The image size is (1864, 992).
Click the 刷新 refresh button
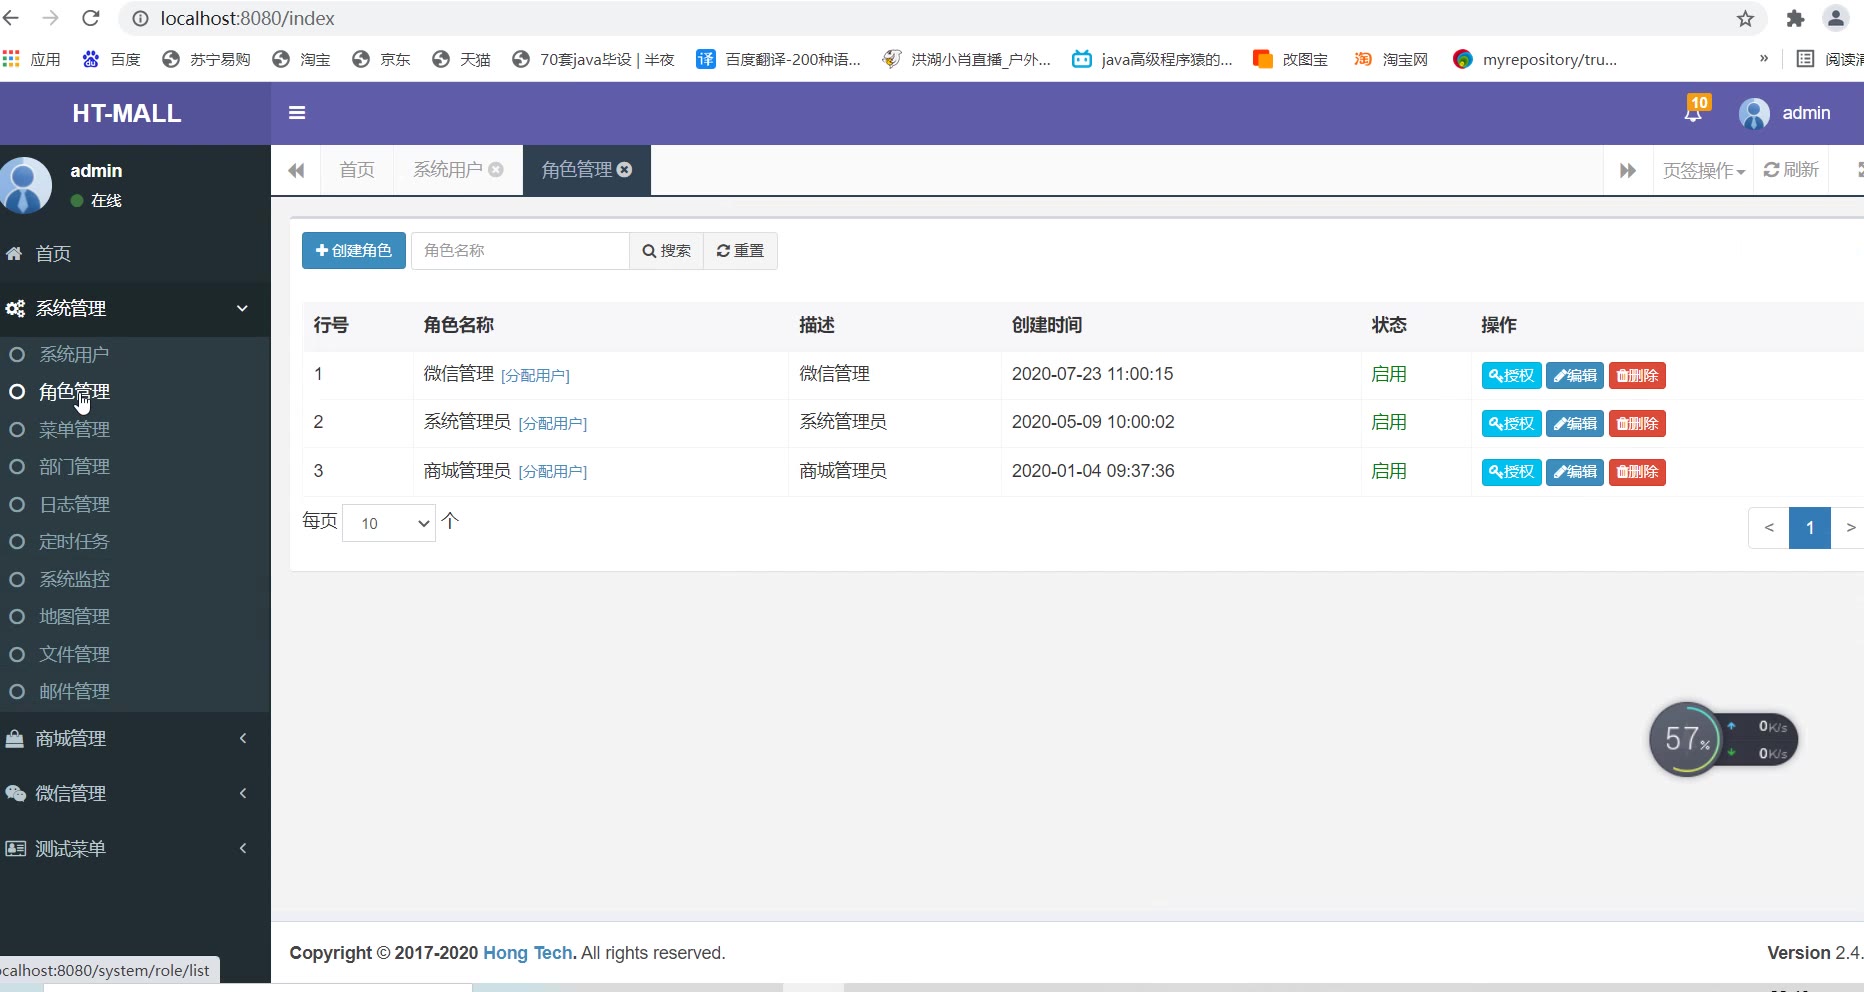tap(1791, 170)
